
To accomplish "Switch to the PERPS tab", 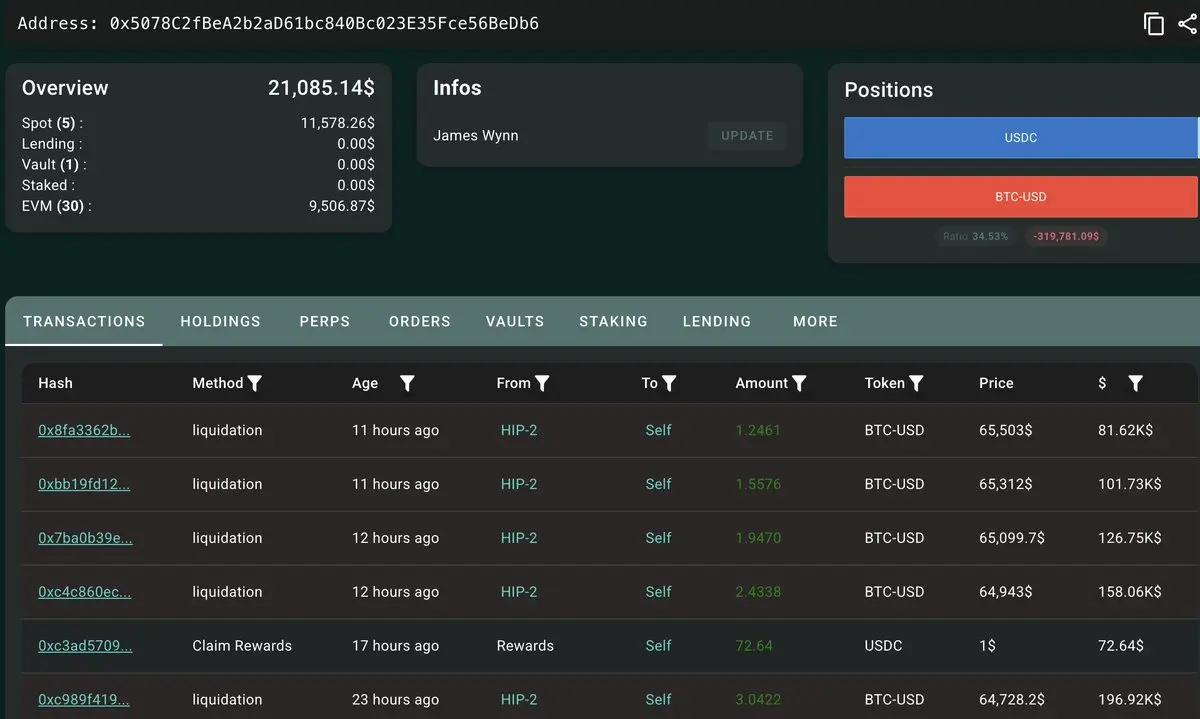I will pyautogui.click(x=325, y=321).
